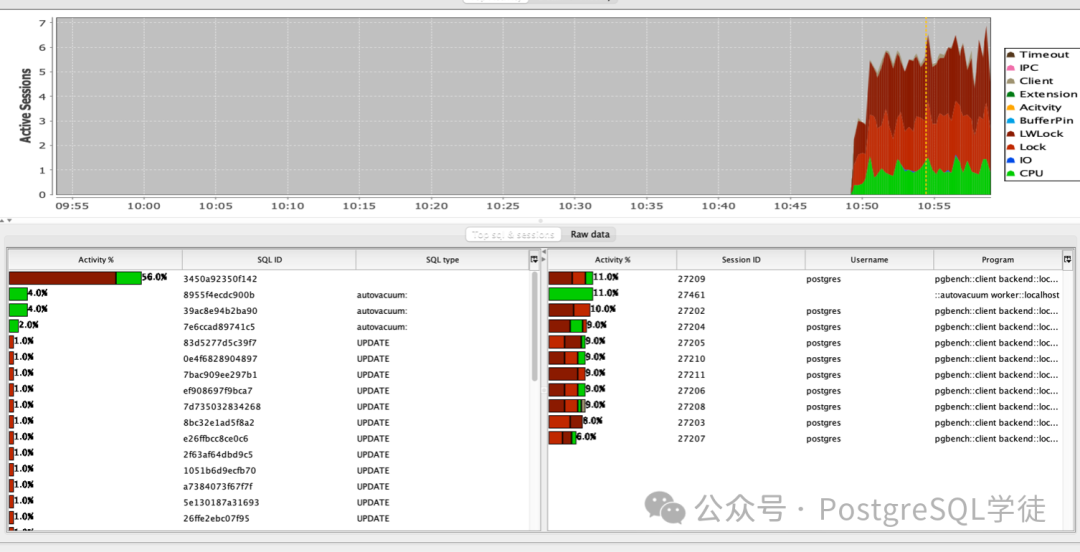
Task: Click the ::autovacuum worker::localhost program cell
Action: [x=997, y=295]
